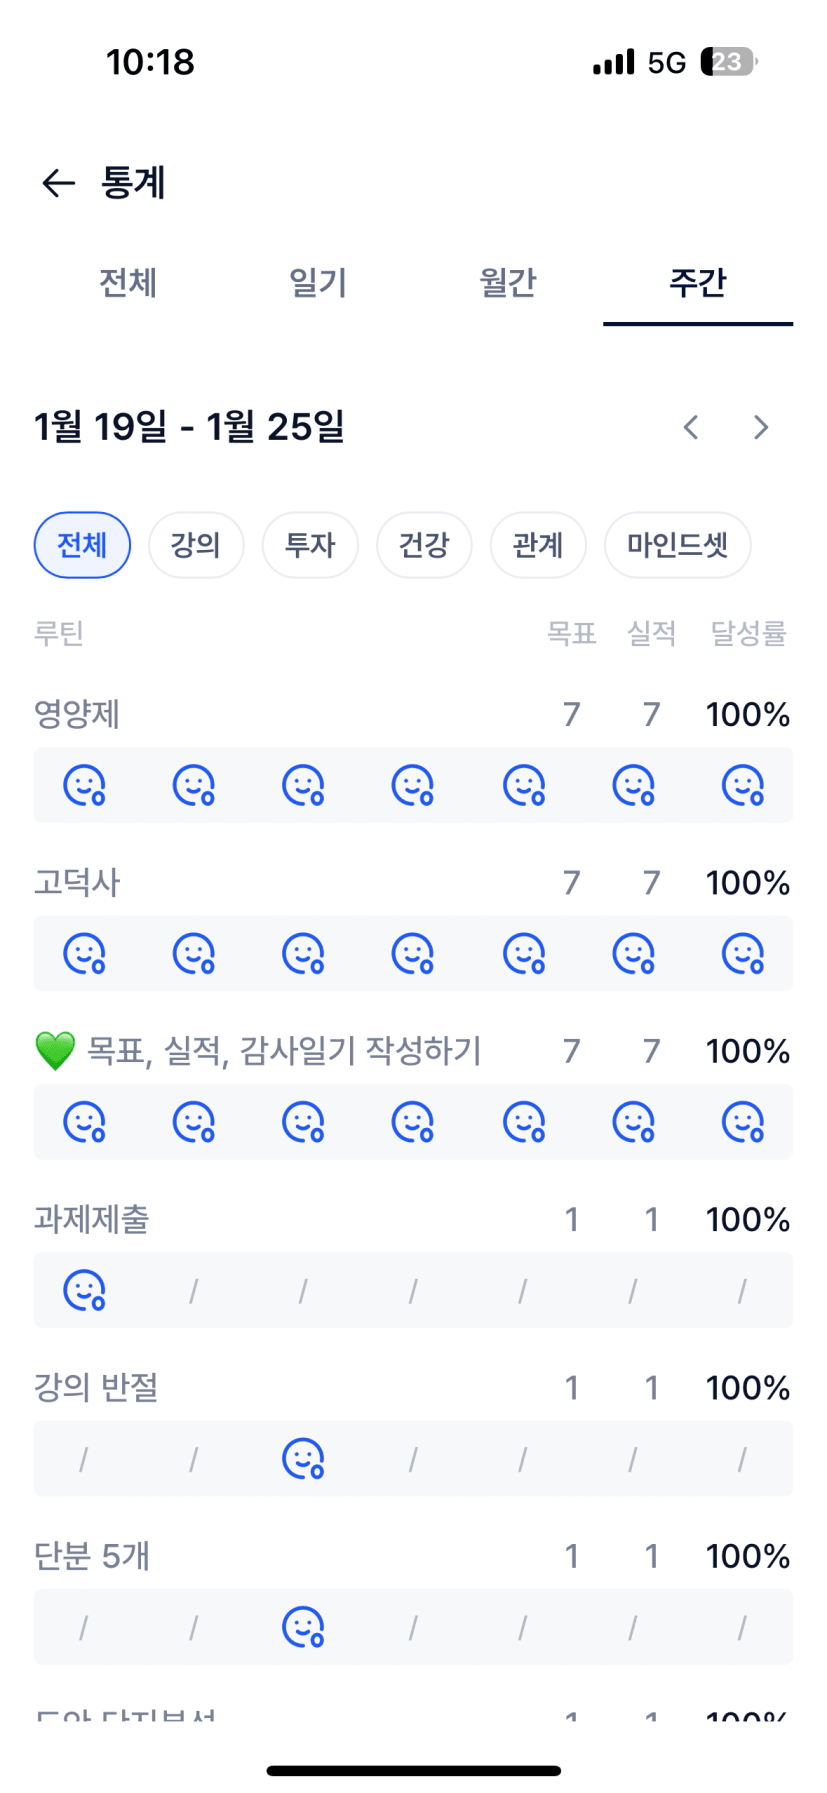Filter routines by 건강 chip
This screenshot has width=827, height=1793.
tap(424, 545)
